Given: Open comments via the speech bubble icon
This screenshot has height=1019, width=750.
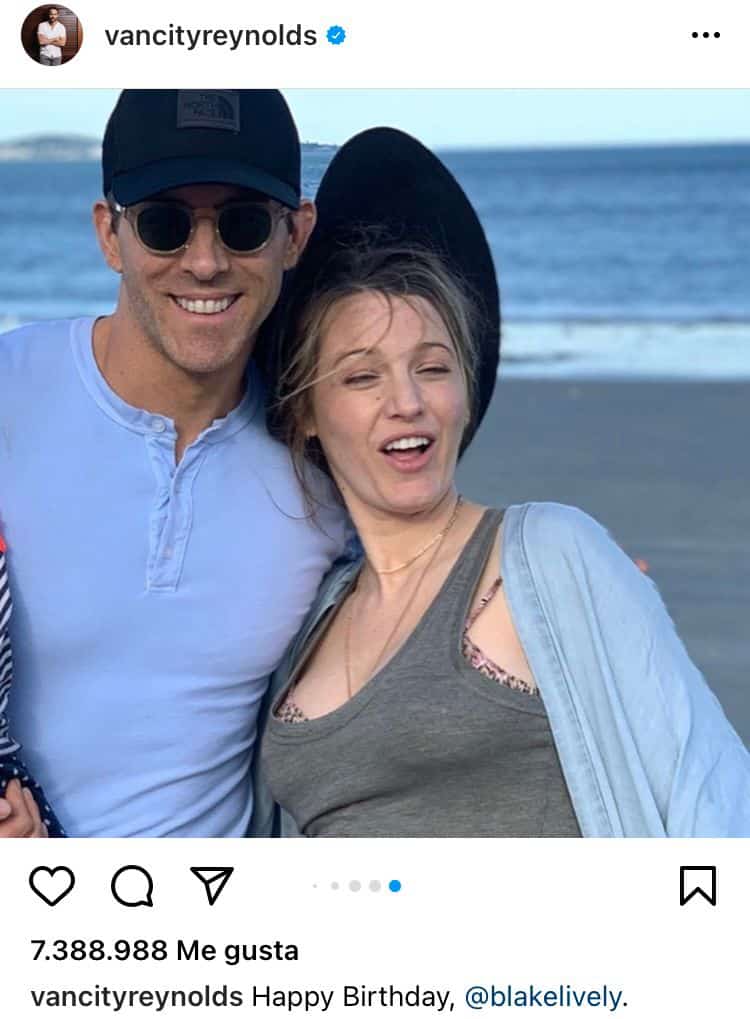Looking at the screenshot, I should pyautogui.click(x=132, y=886).
